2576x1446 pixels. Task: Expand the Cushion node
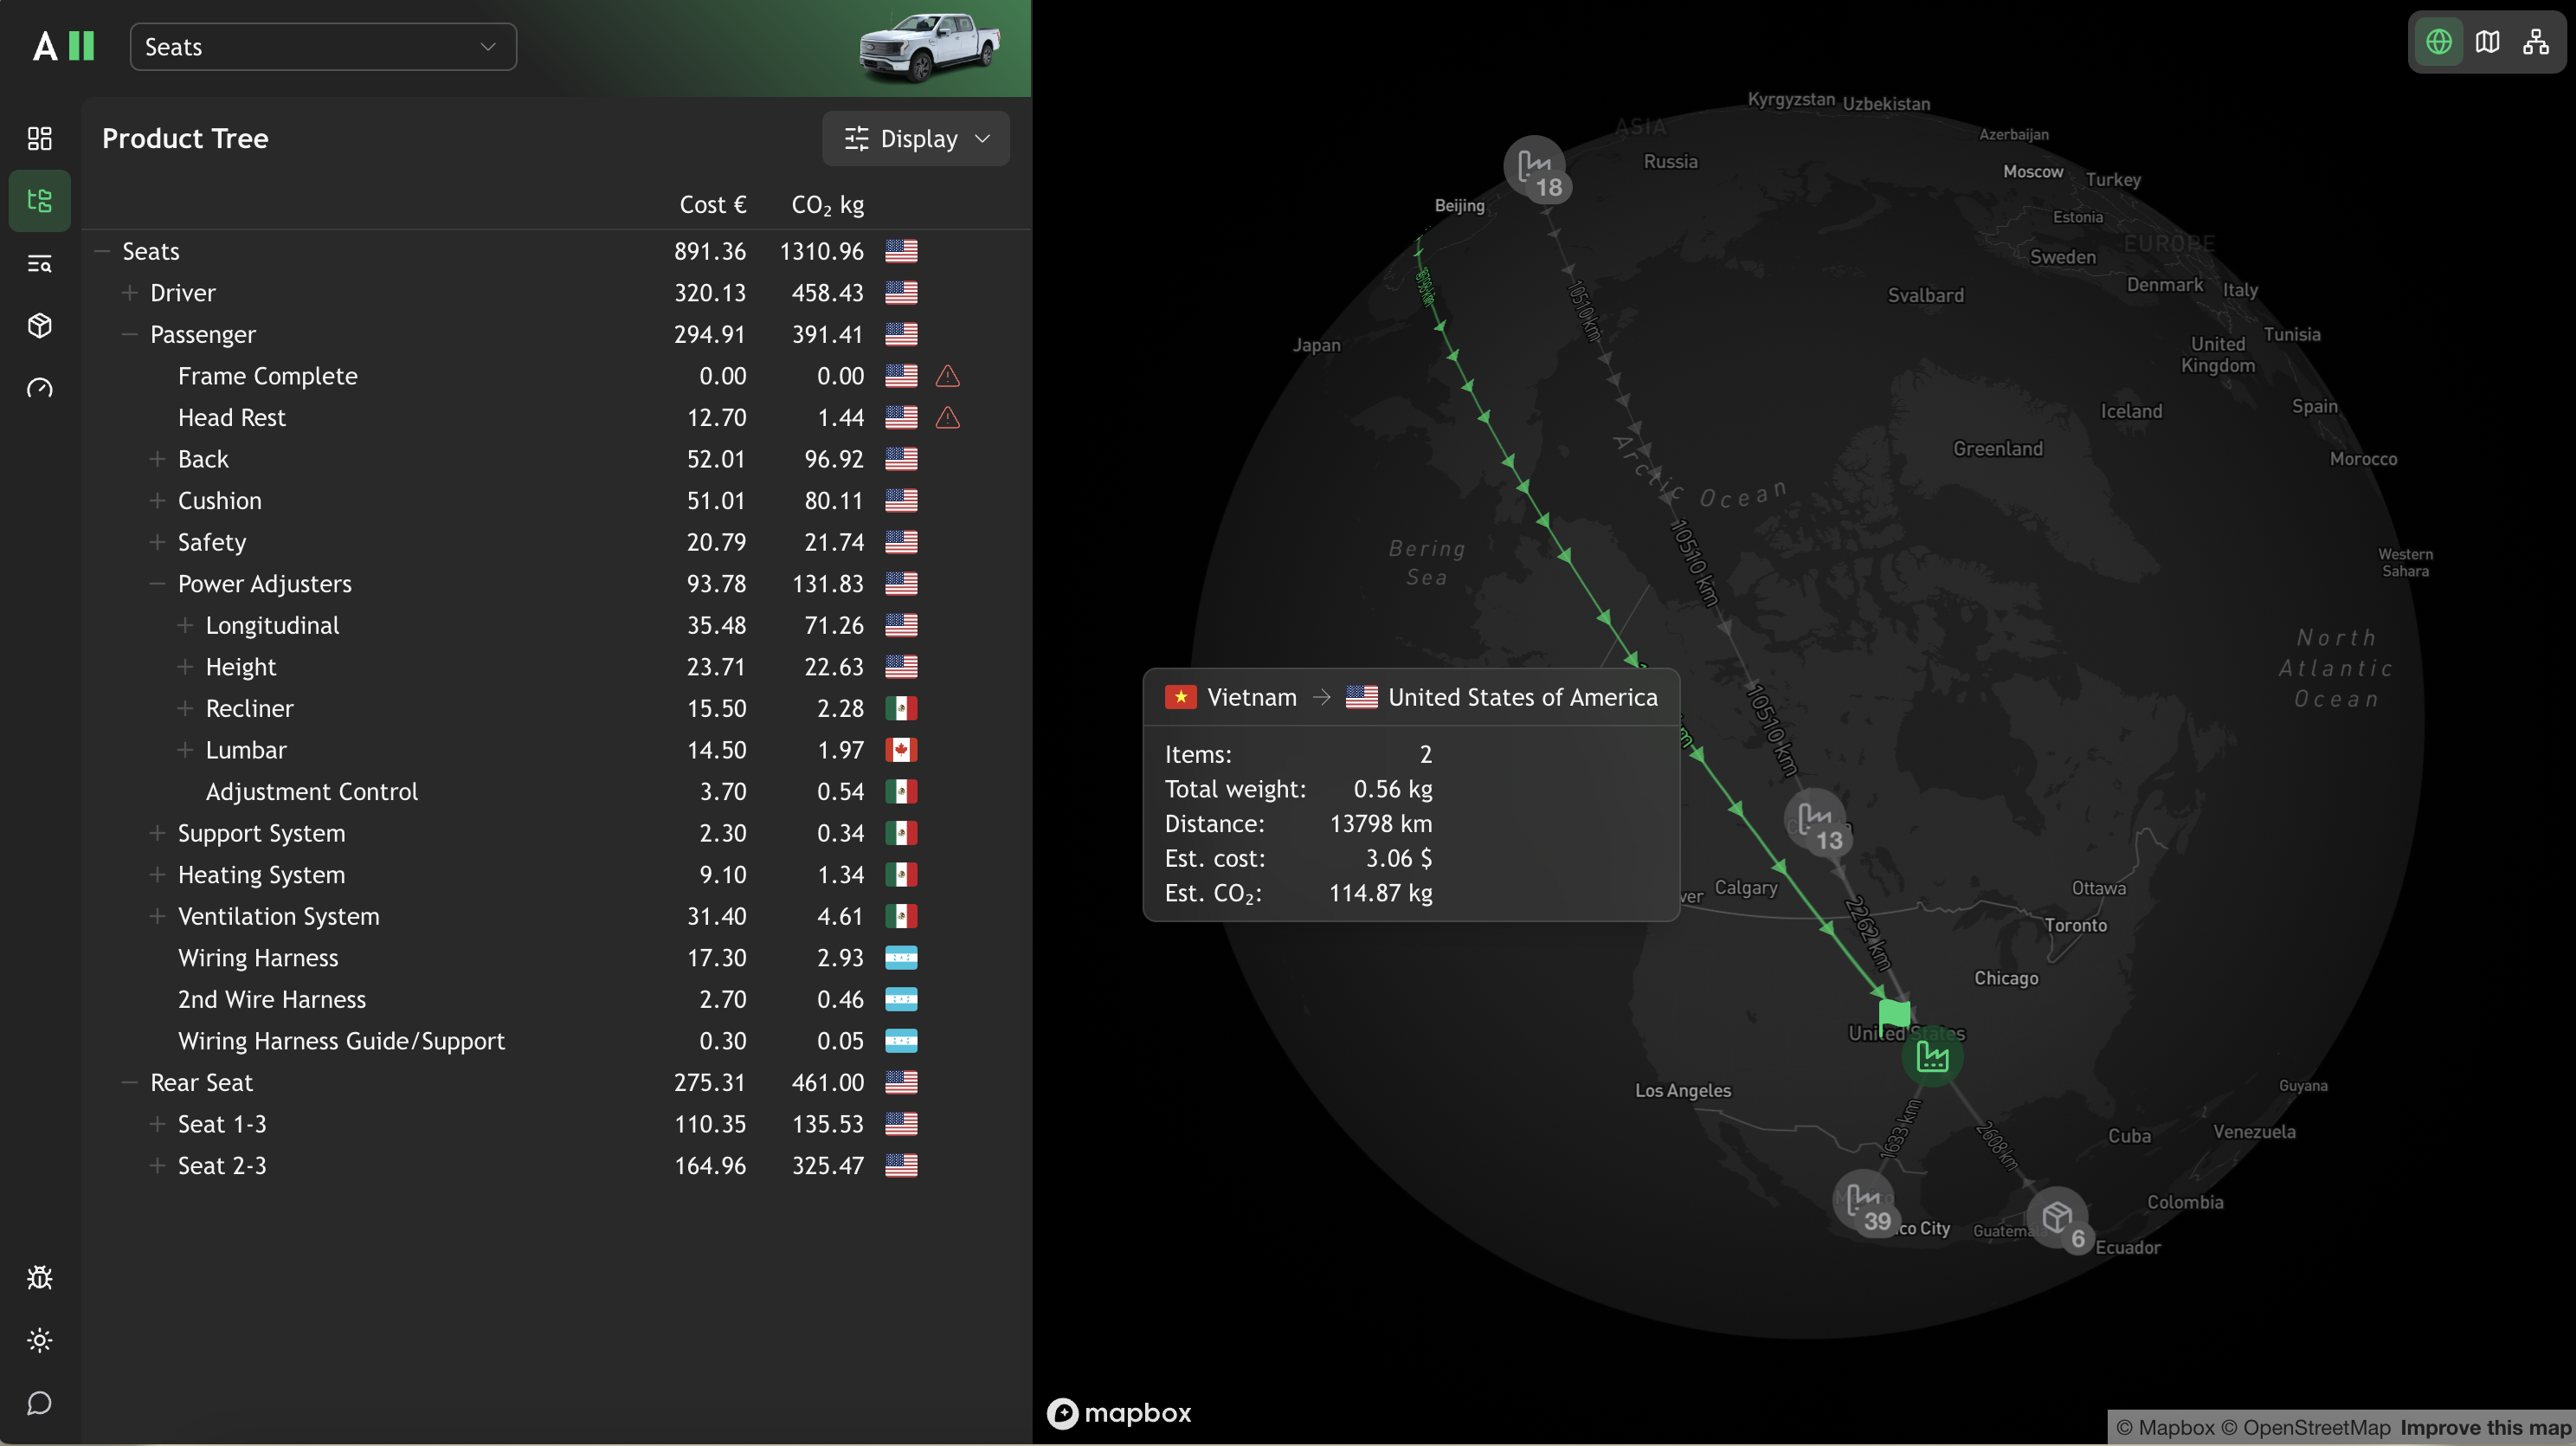point(158,501)
